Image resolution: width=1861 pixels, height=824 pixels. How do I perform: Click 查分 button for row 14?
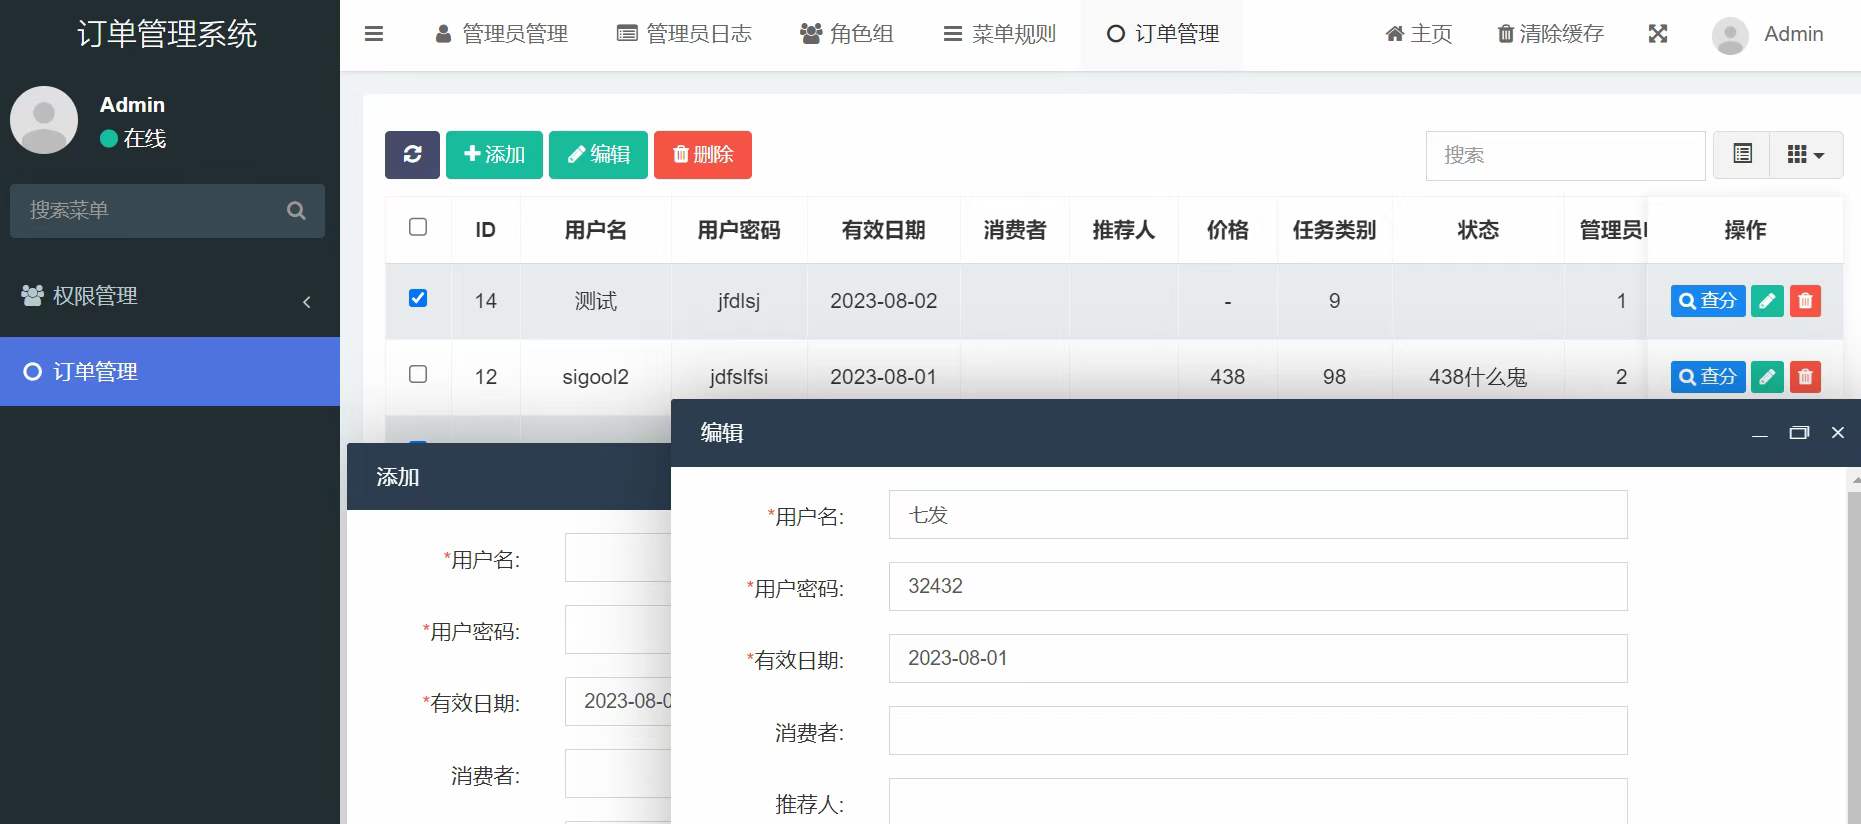point(1708,301)
